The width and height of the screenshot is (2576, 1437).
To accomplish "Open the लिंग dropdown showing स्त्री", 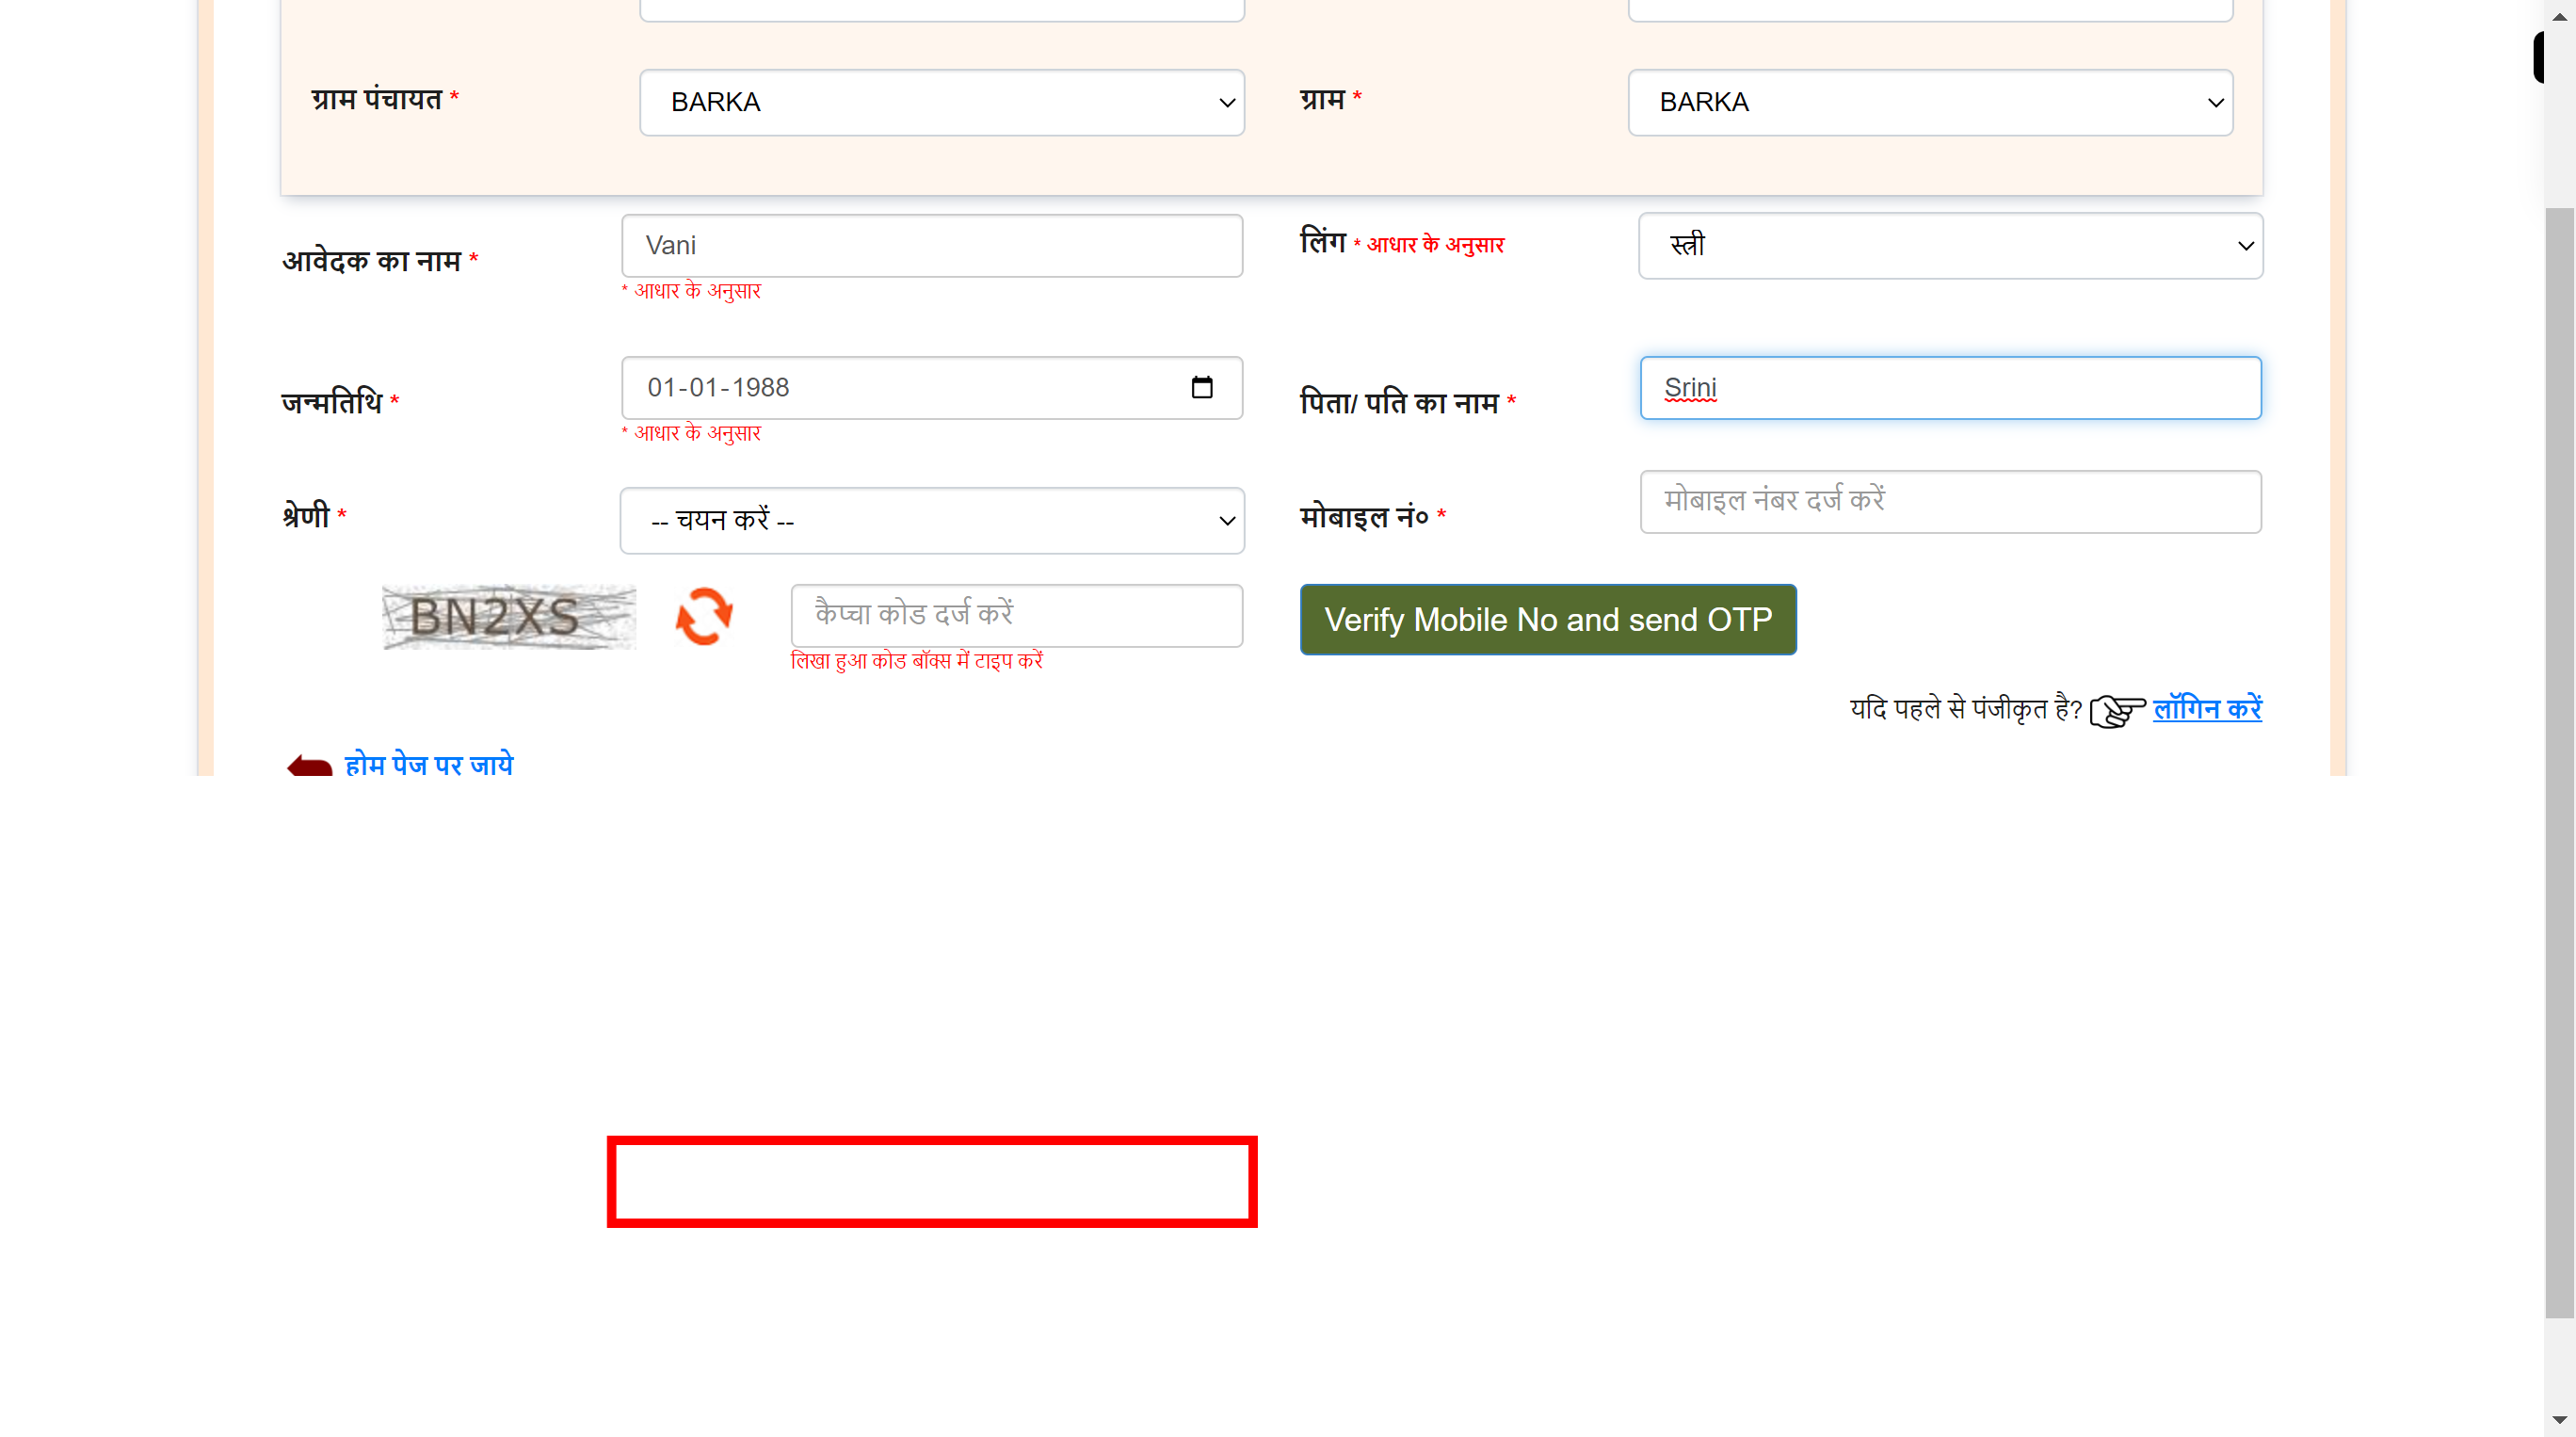I will tap(1950, 245).
